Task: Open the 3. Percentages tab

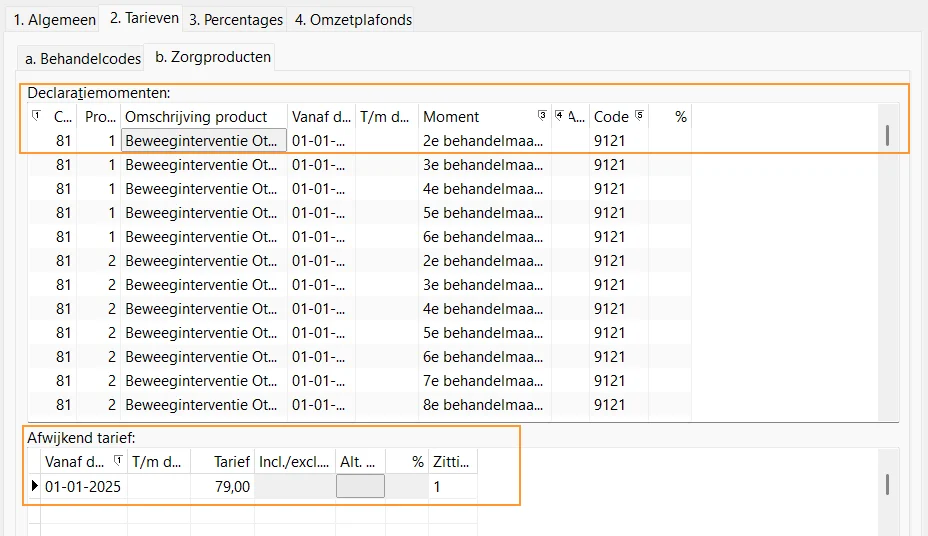Action: (236, 19)
